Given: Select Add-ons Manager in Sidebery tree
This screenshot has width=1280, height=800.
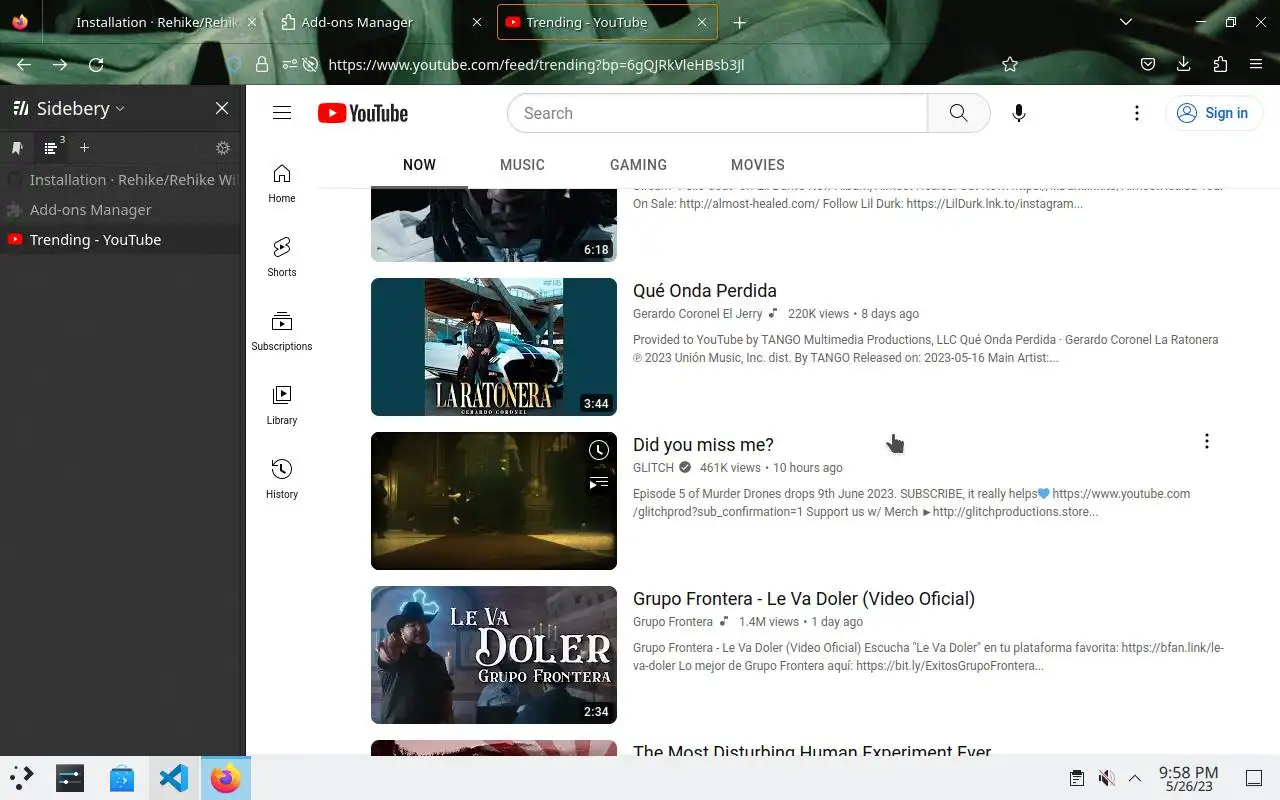Looking at the screenshot, I should (x=121, y=210).
